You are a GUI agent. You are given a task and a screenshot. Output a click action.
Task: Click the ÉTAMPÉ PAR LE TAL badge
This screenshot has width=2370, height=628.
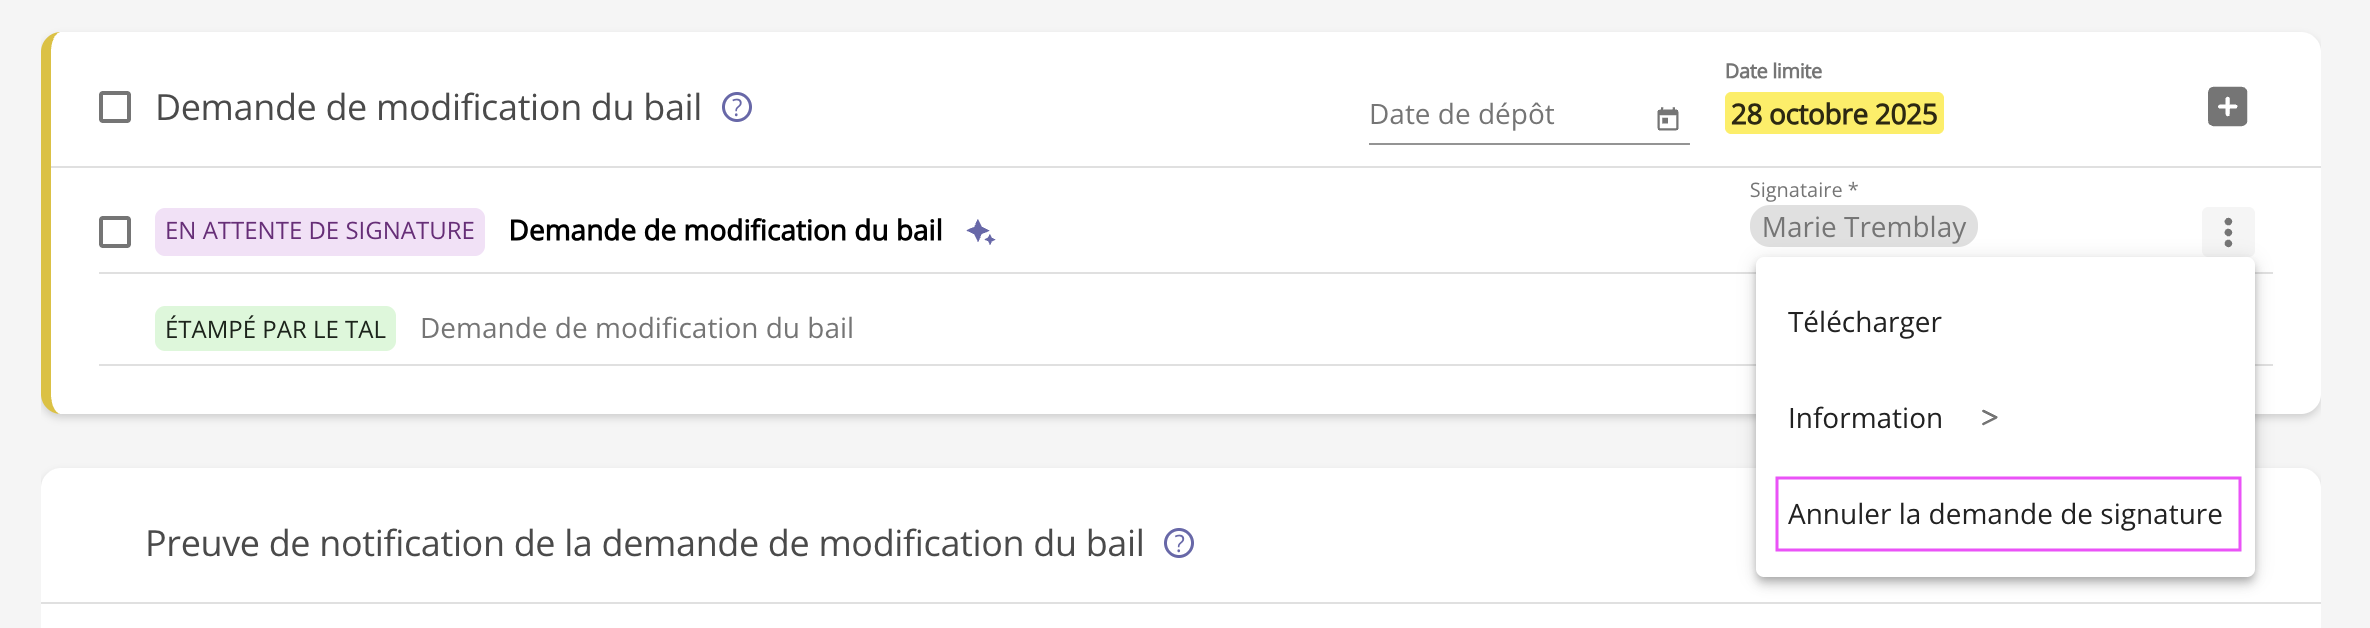[x=275, y=329]
